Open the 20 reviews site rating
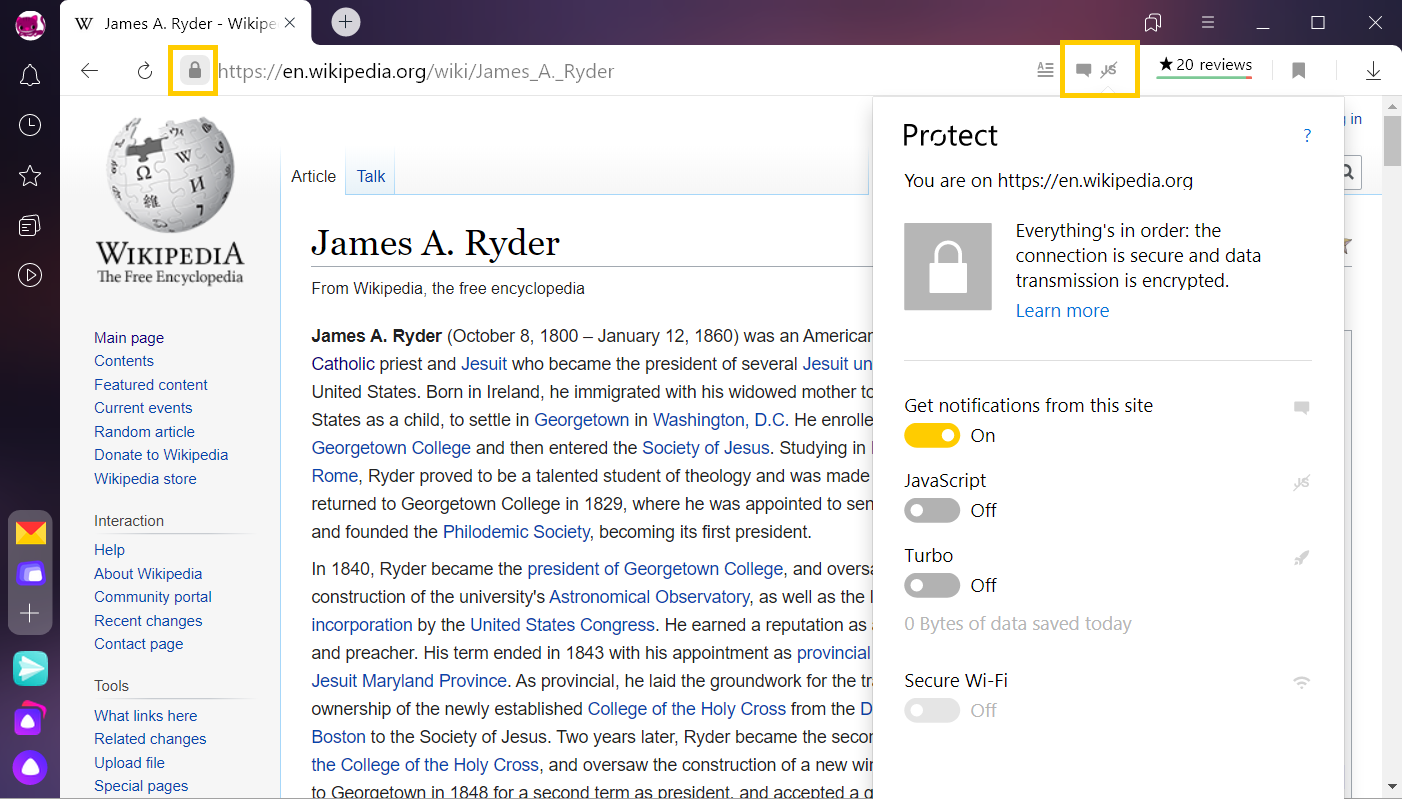The height and width of the screenshot is (799, 1402). [x=1204, y=66]
